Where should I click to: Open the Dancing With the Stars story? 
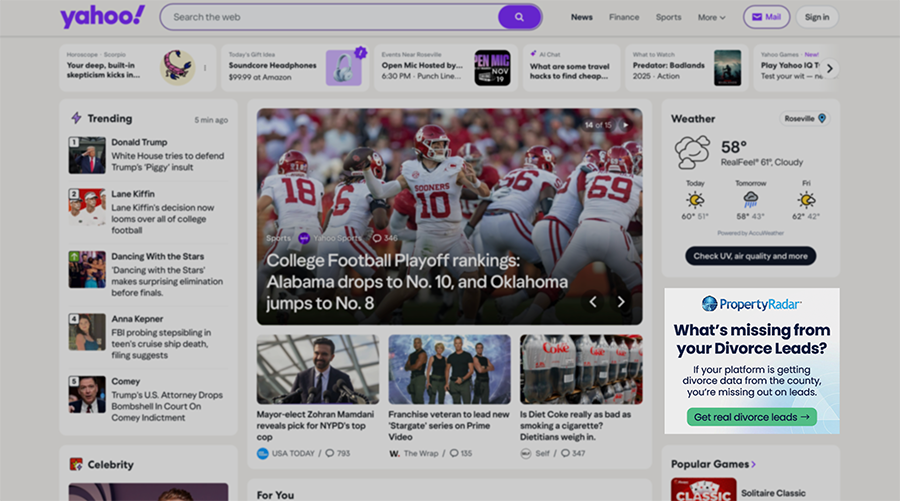coord(148,274)
